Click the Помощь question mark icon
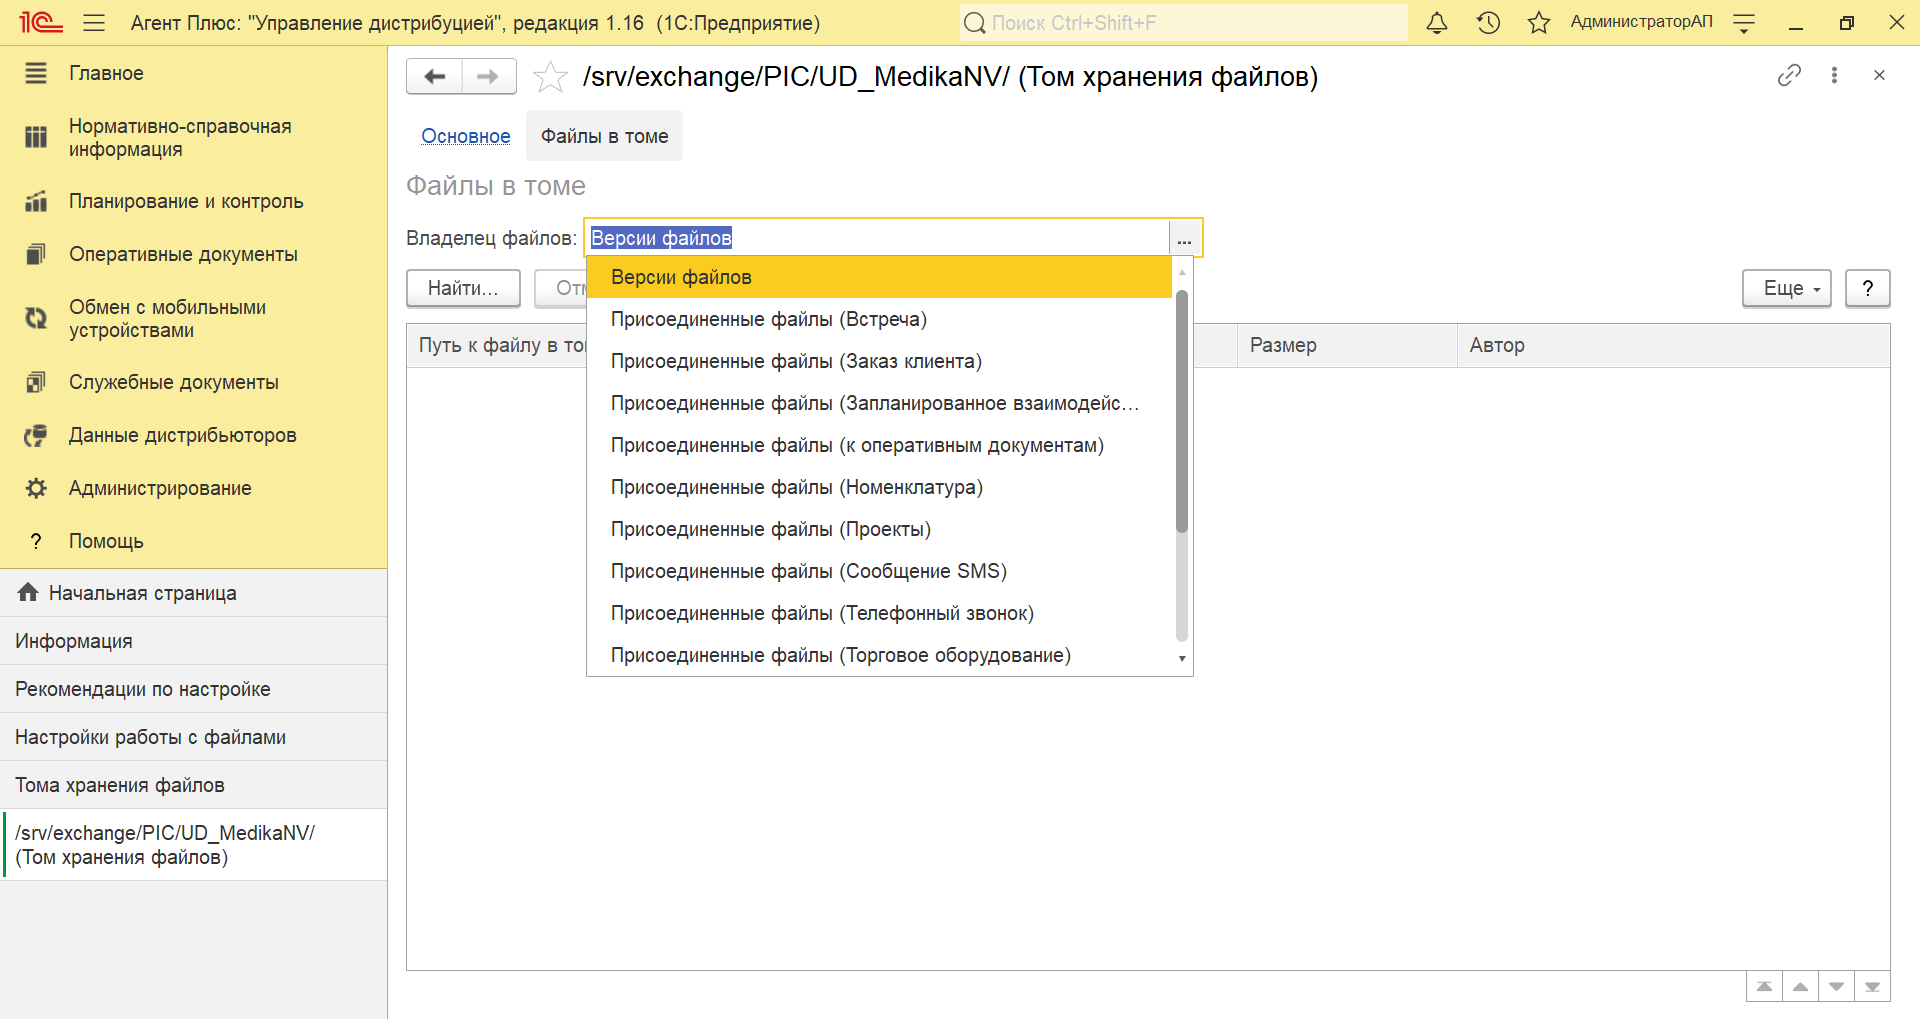Screen dimensions: 1920x1019 pos(36,541)
